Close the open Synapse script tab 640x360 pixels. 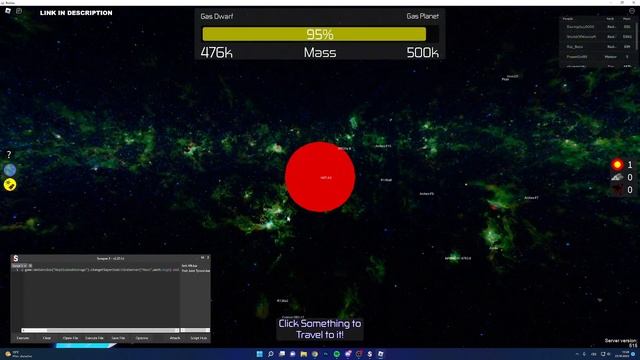pos(25,266)
